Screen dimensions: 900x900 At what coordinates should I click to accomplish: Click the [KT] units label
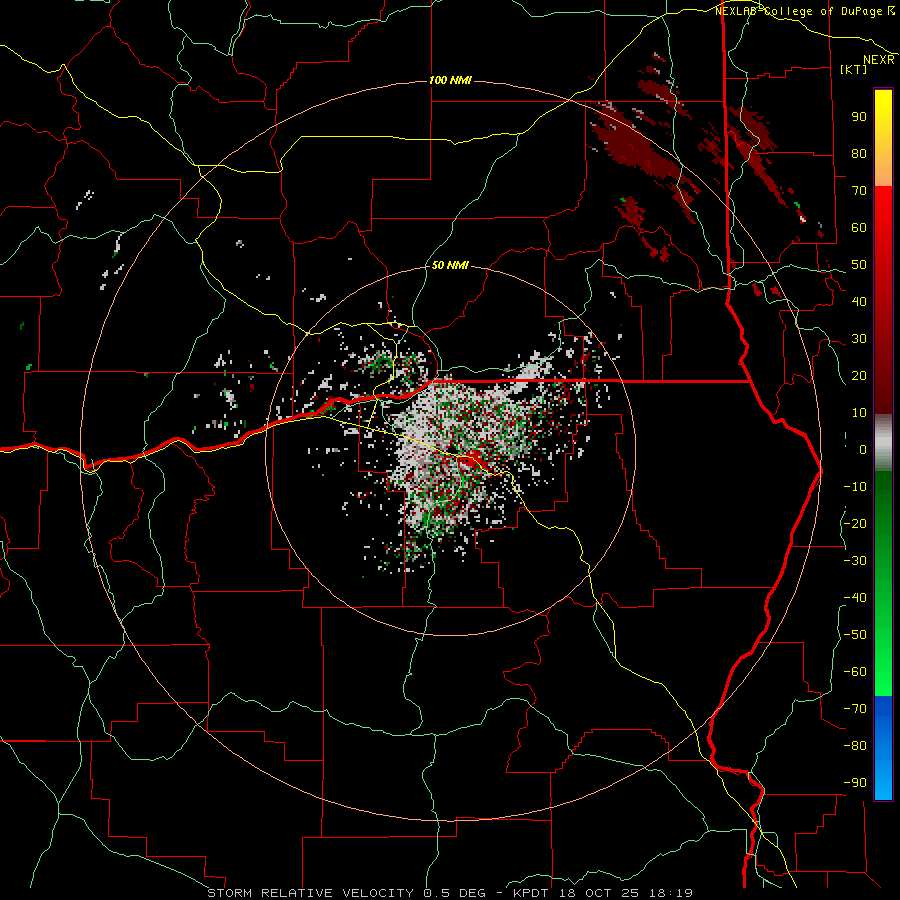(x=854, y=69)
